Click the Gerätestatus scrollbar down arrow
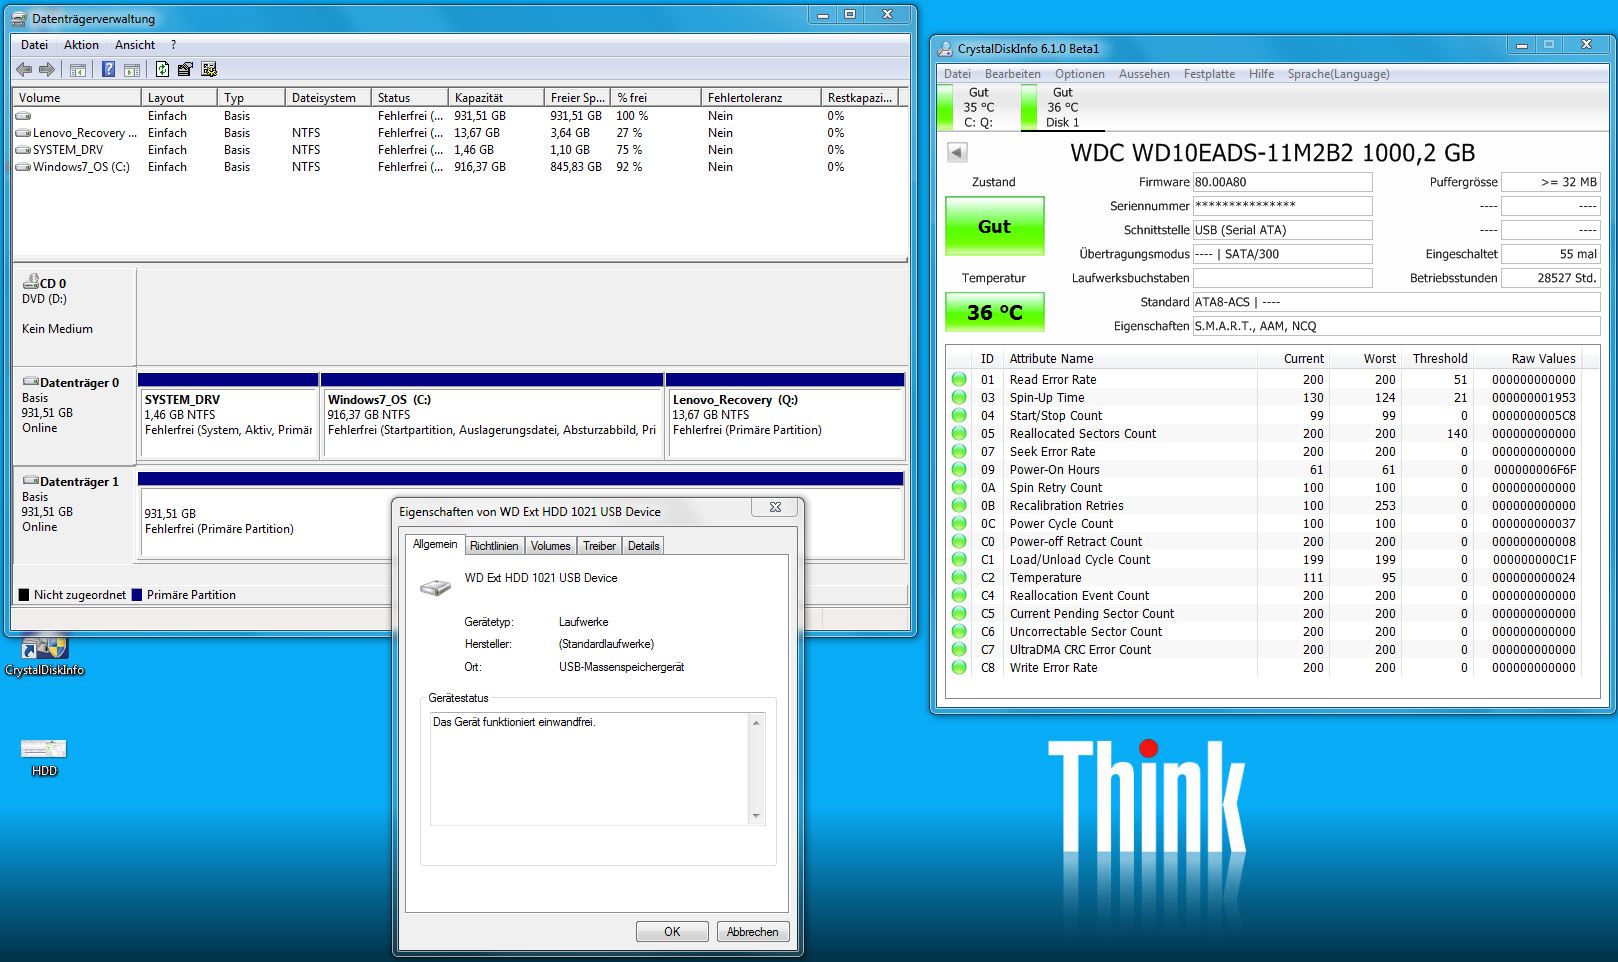Screen dimensions: 1618x962 [x=756, y=816]
